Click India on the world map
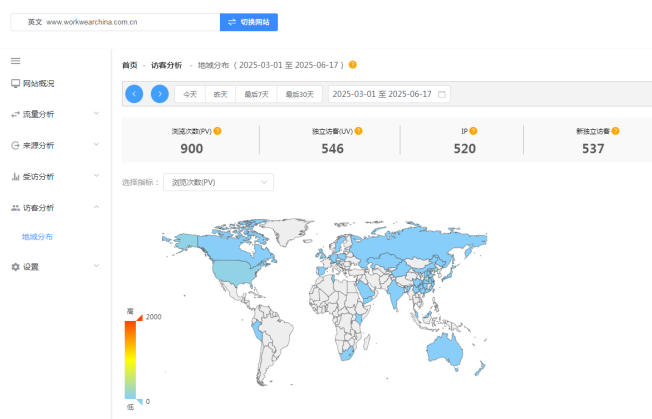652x419 pixels. [x=396, y=293]
